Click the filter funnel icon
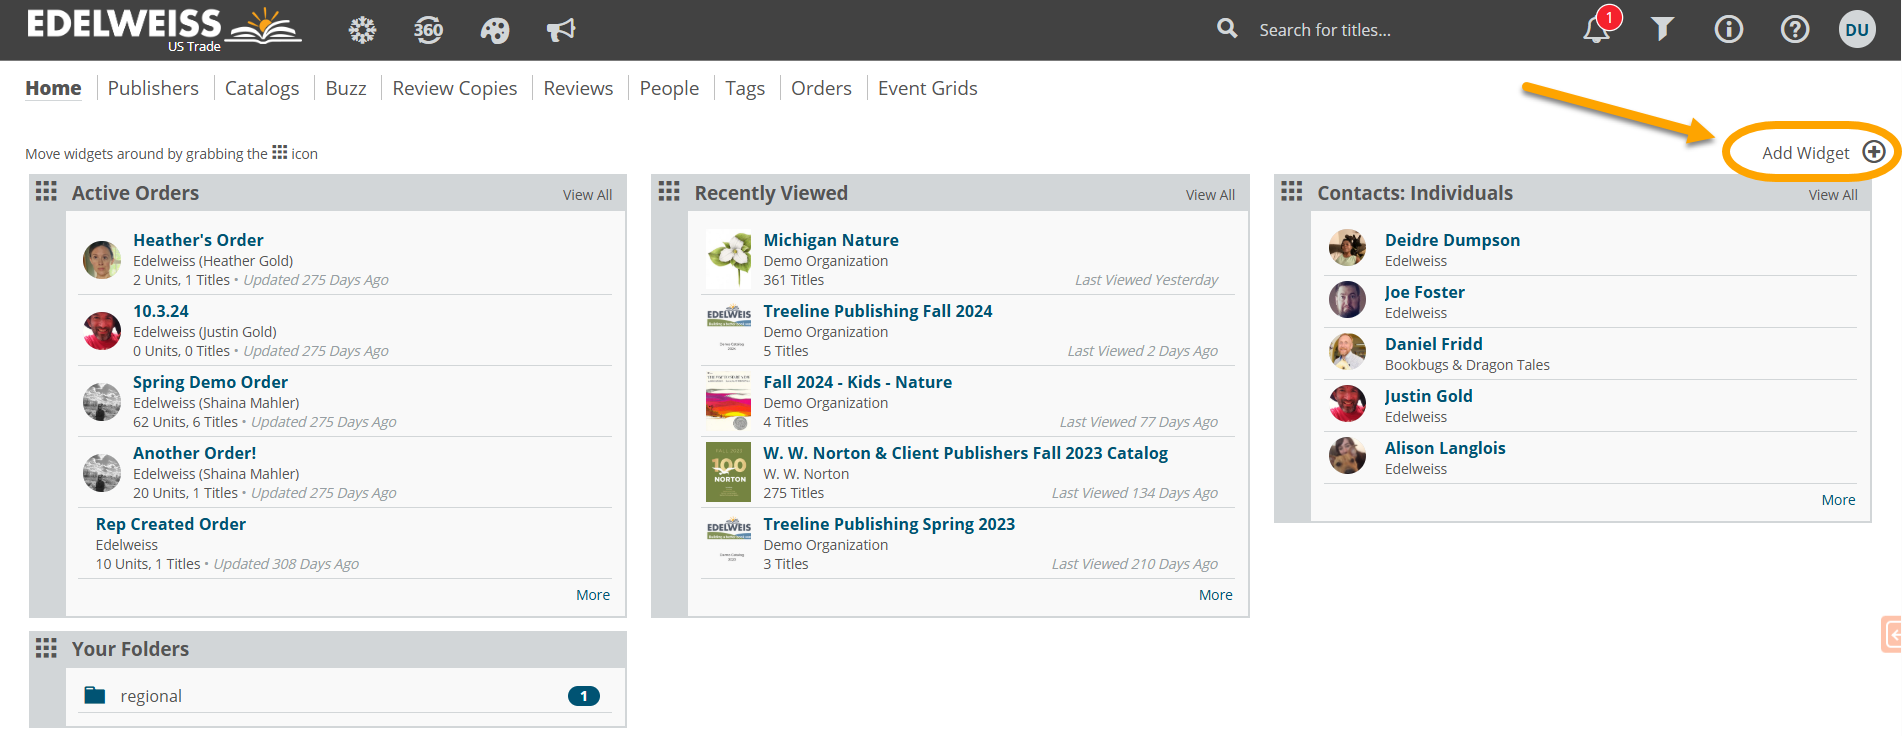 [x=1662, y=30]
